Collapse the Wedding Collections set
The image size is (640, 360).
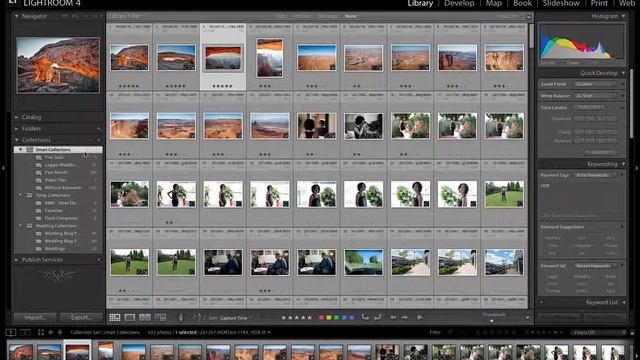click(20, 226)
